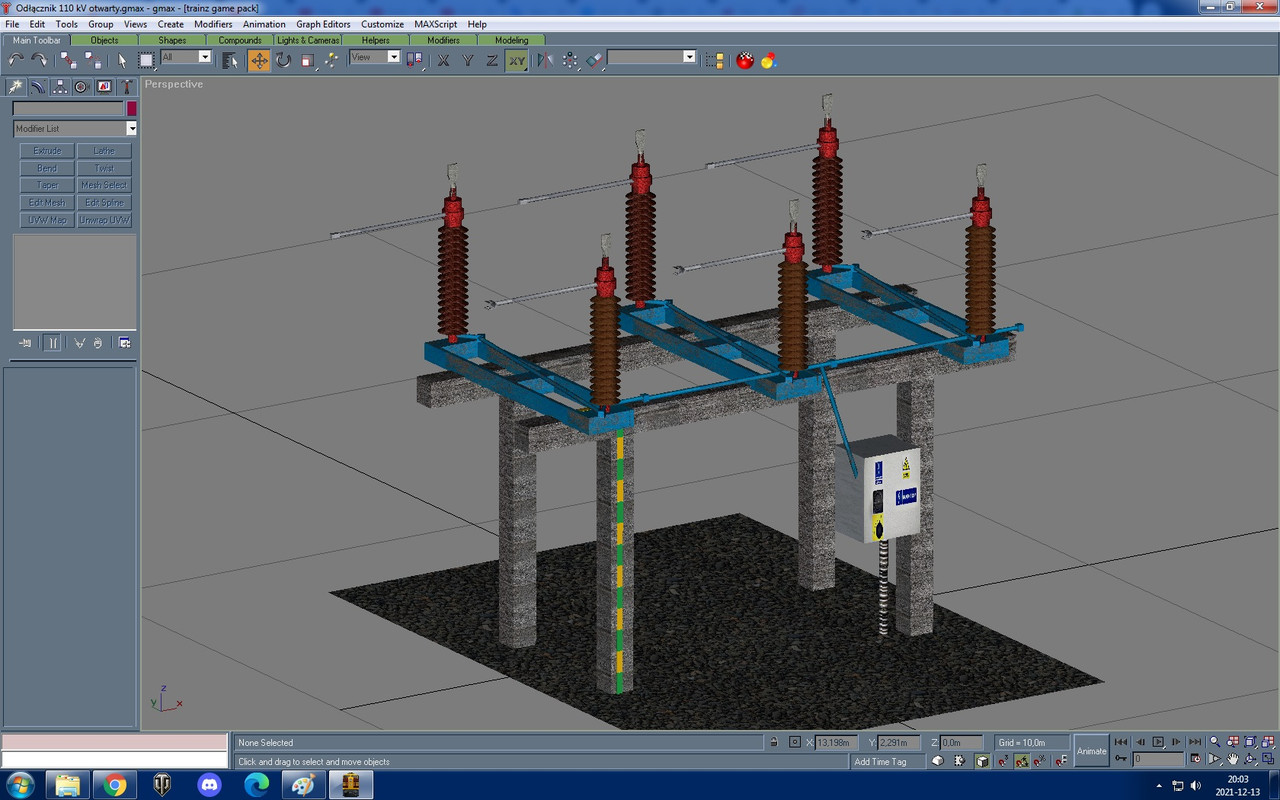This screenshot has width=1280, height=800.
Task: Toggle the selection lock padlock
Action: [x=773, y=742]
